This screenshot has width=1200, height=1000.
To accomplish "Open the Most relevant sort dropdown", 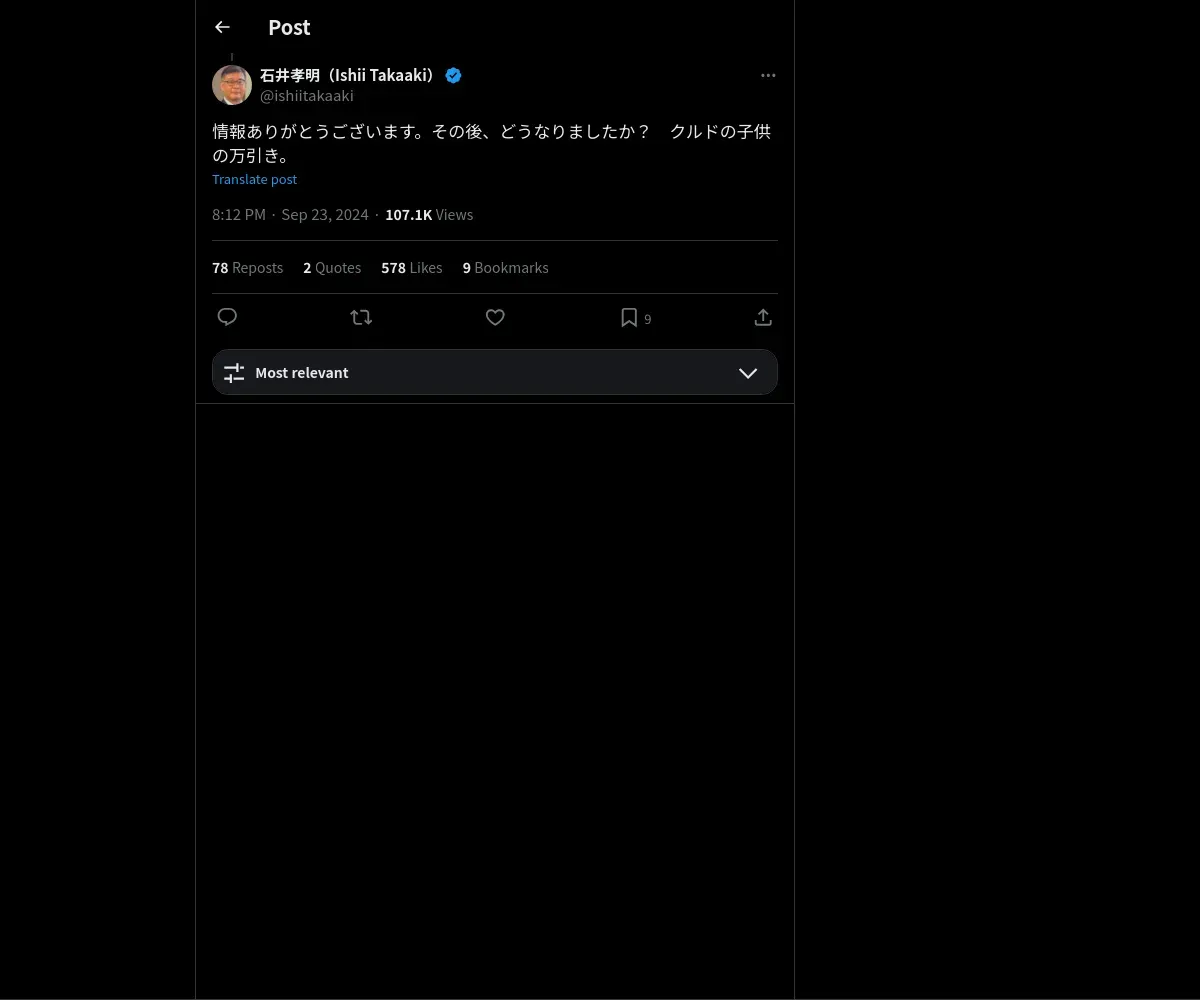I will pyautogui.click(x=495, y=372).
